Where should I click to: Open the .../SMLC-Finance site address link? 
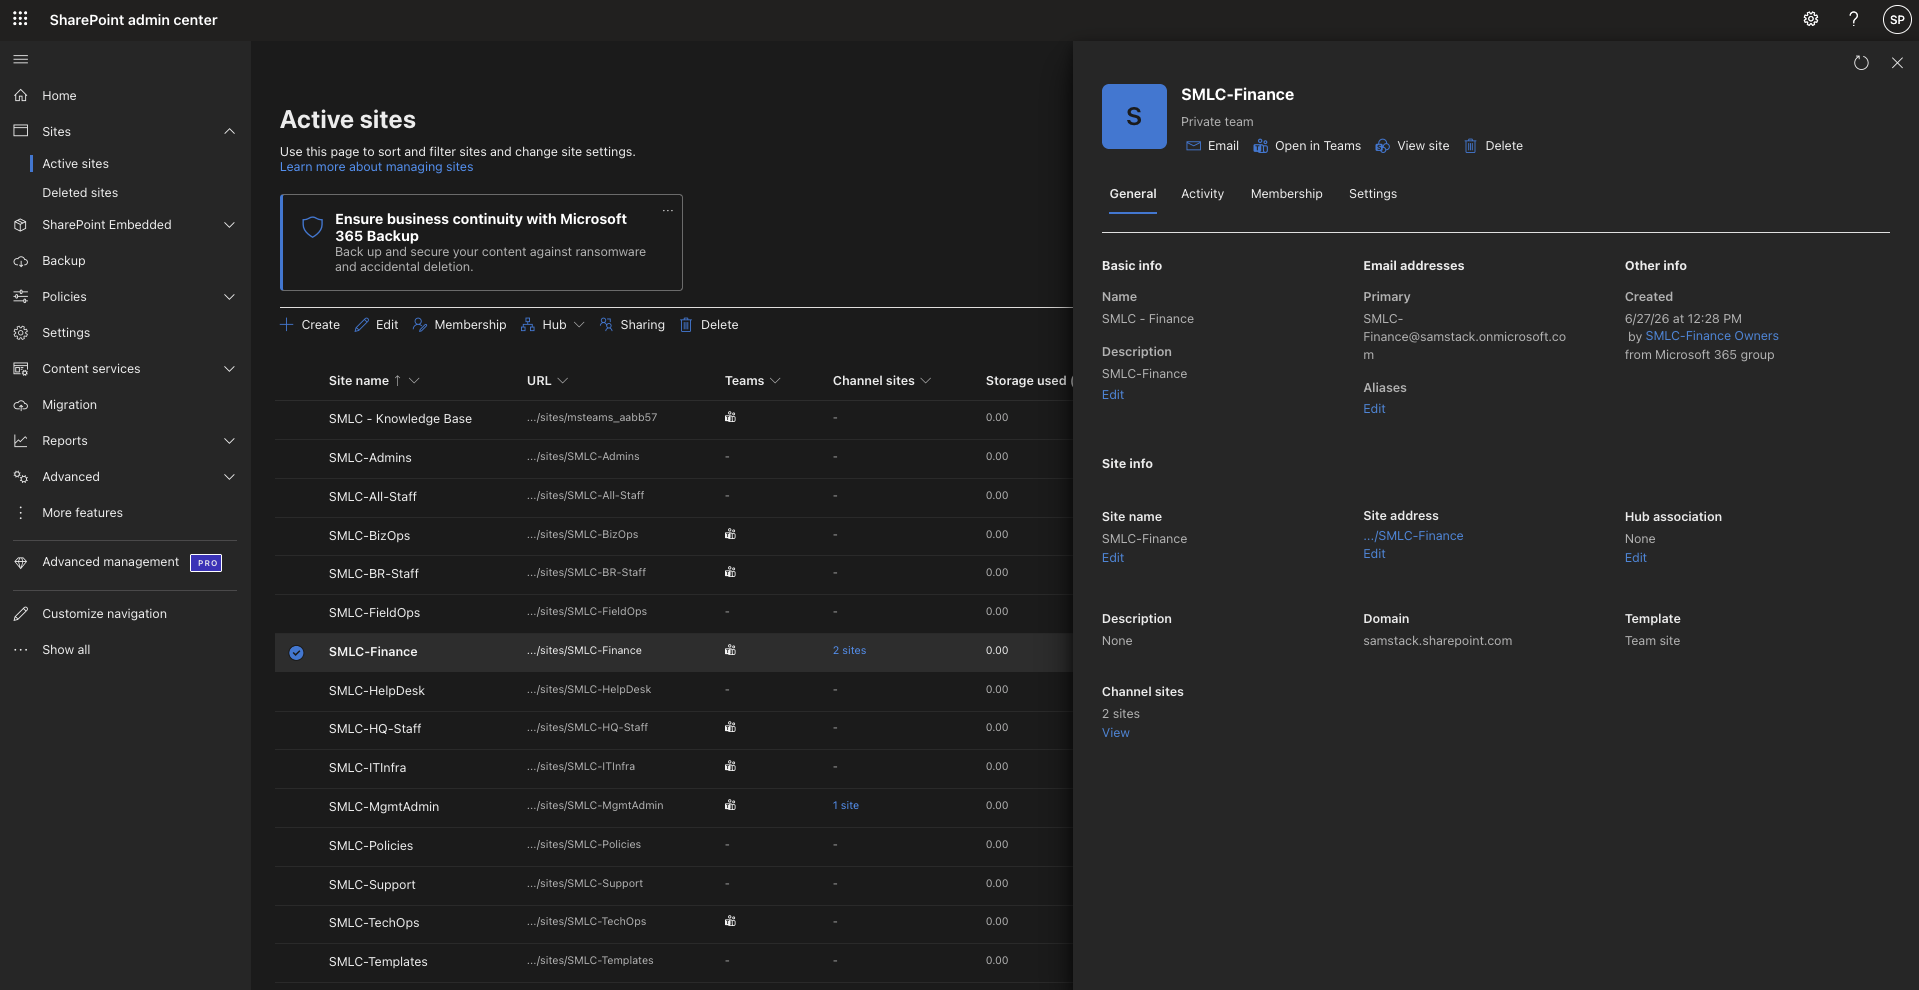tap(1412, 536)
